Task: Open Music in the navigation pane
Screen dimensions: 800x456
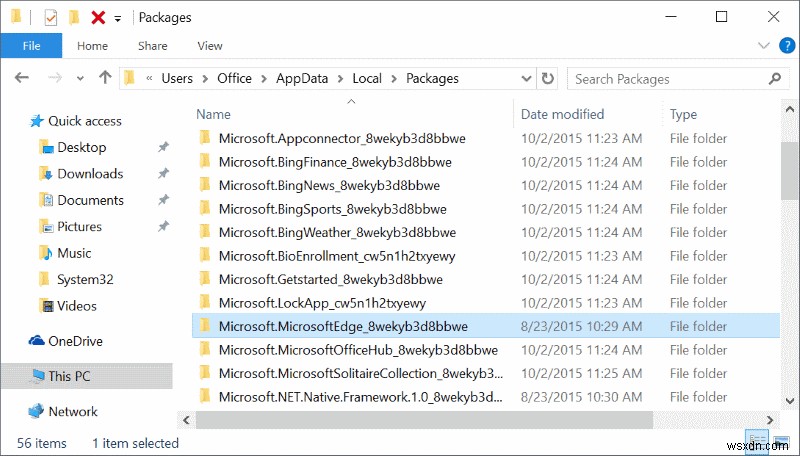Action: tap(74, 253)
